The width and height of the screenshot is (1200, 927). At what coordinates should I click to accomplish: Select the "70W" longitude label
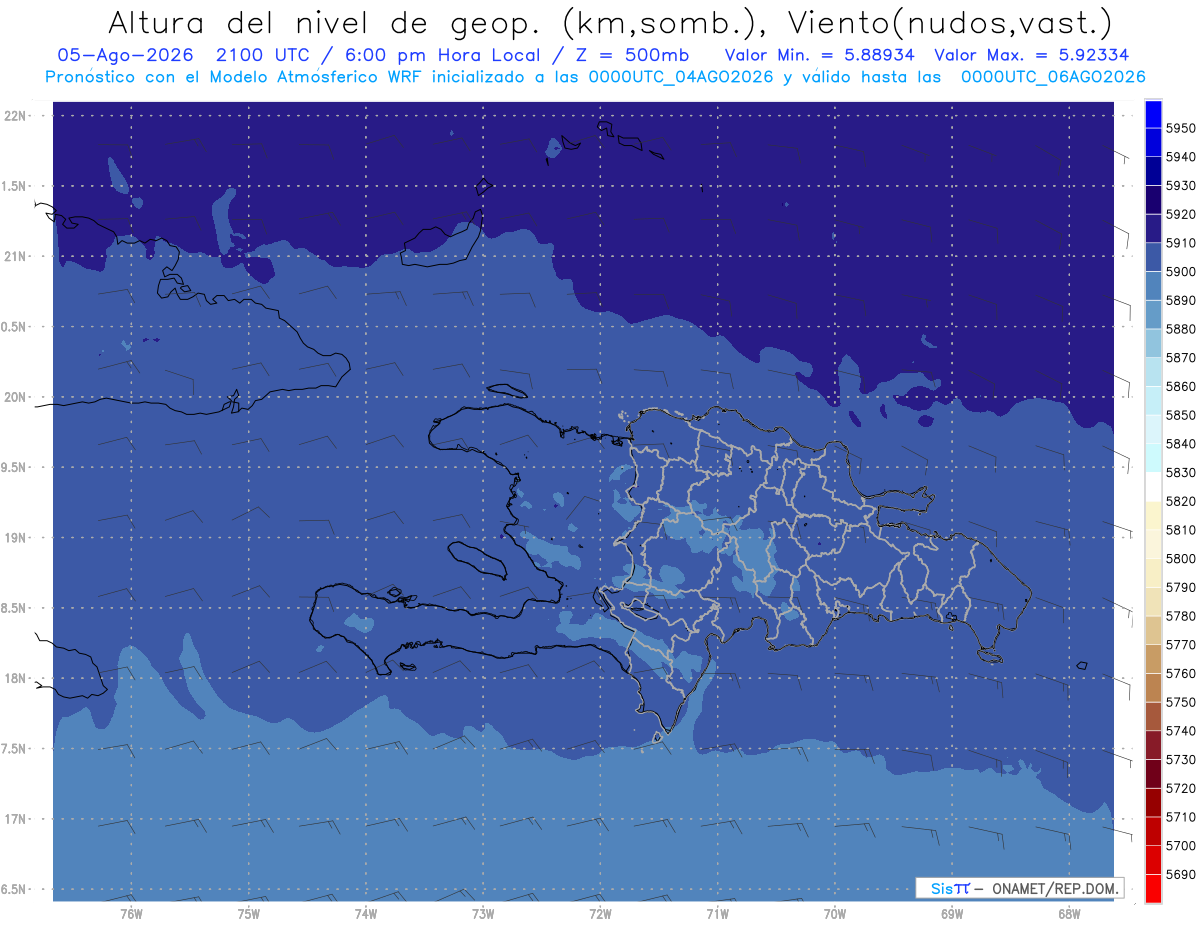835,915
